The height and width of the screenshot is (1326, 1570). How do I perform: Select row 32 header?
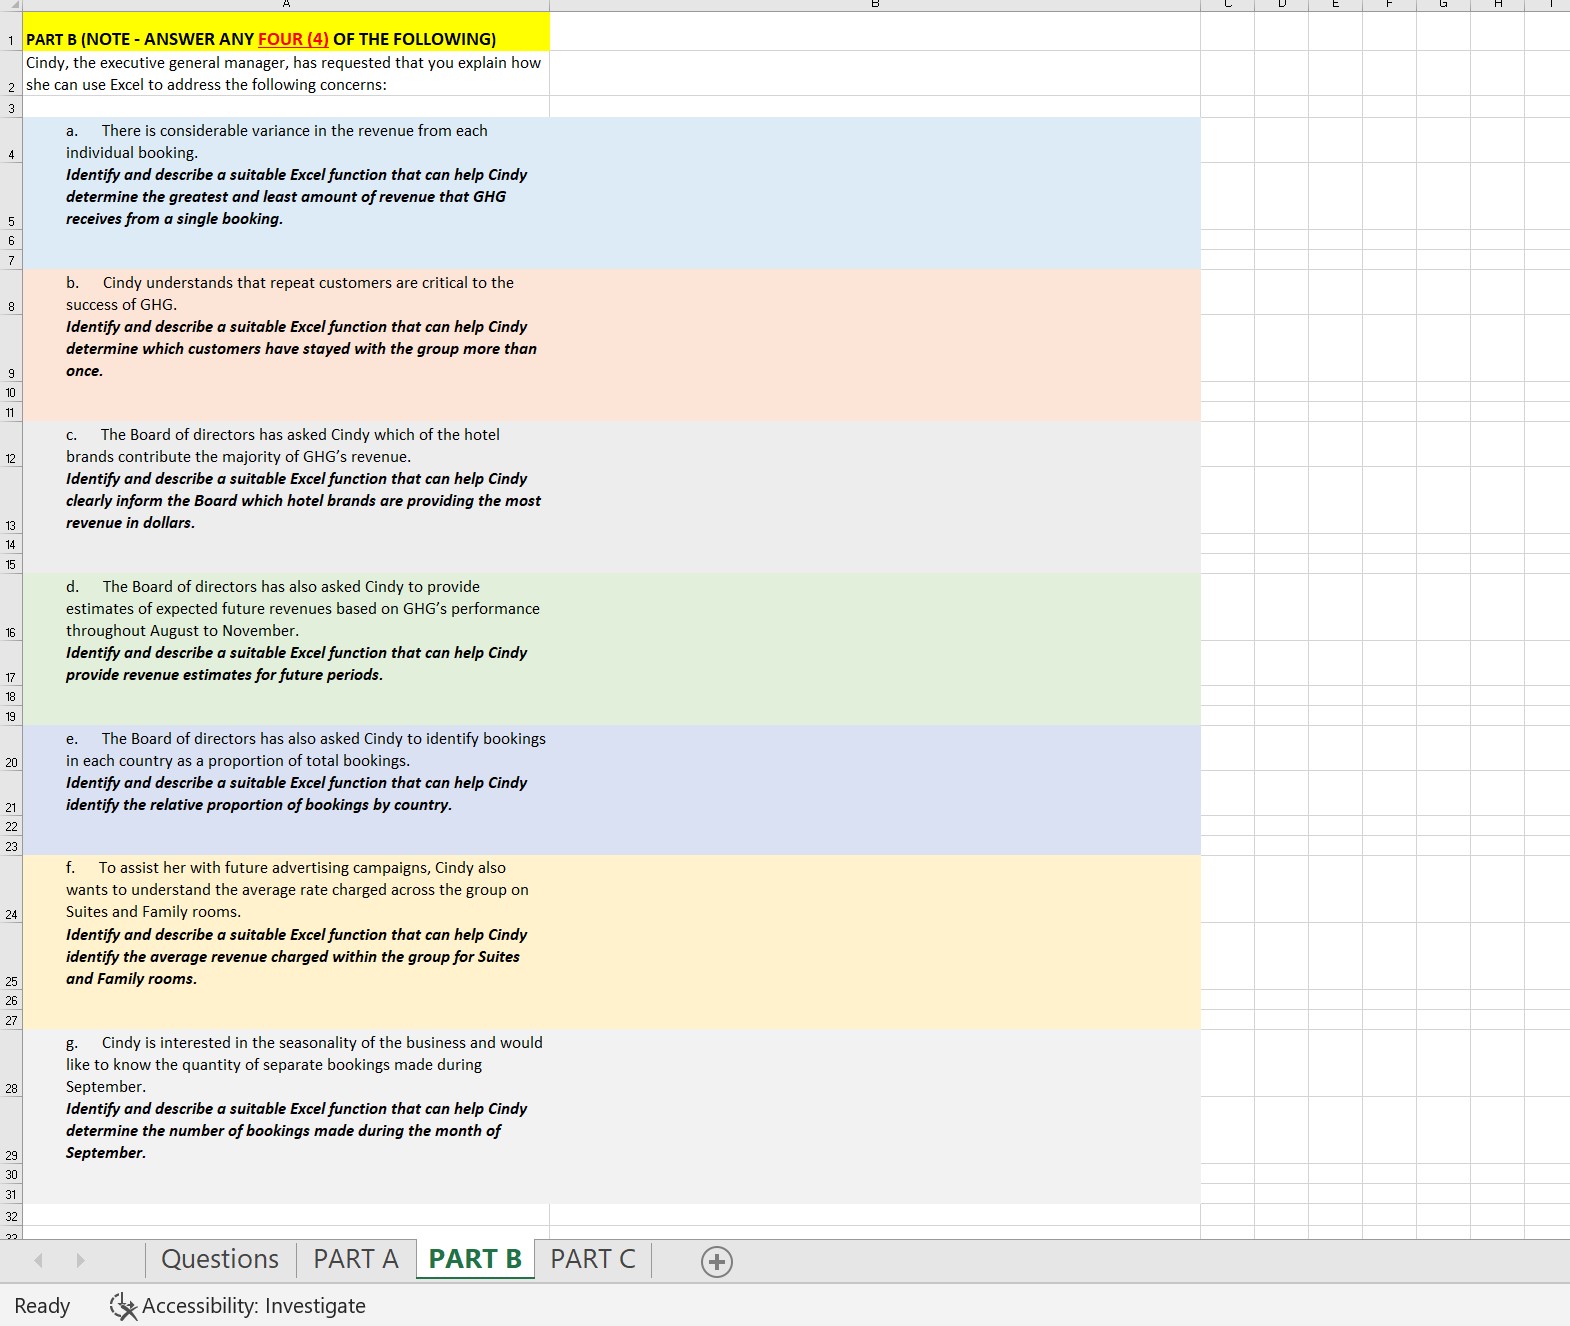(x=11, y=1215)
